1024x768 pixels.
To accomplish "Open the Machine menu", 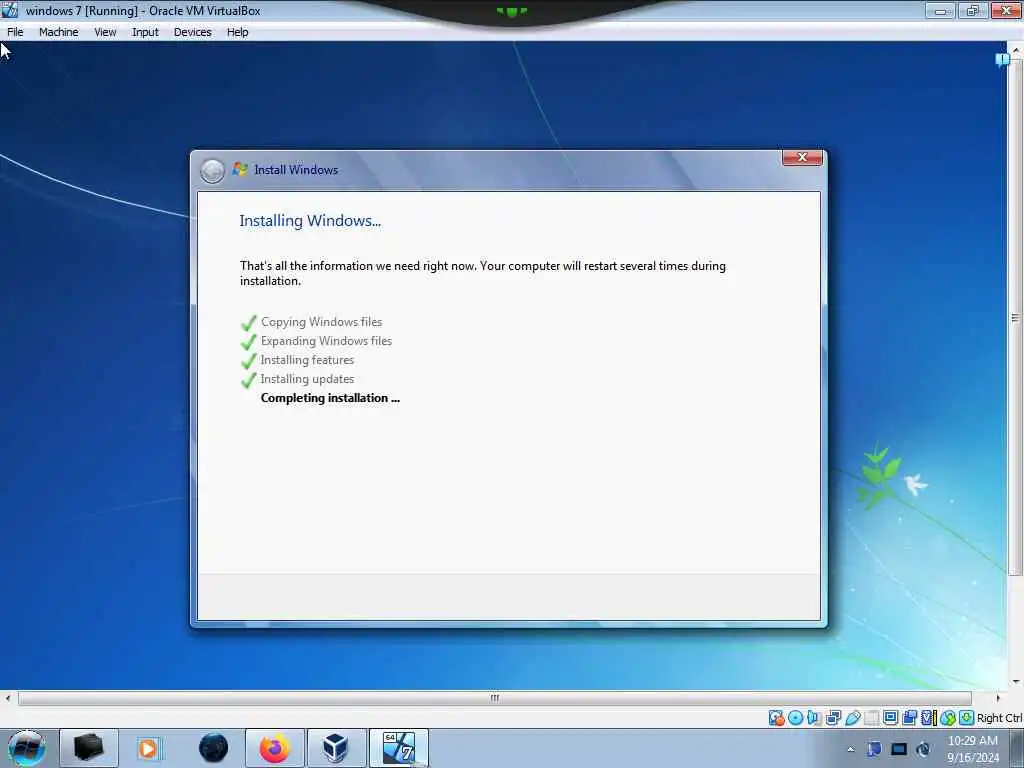I will tap(58, 32).
